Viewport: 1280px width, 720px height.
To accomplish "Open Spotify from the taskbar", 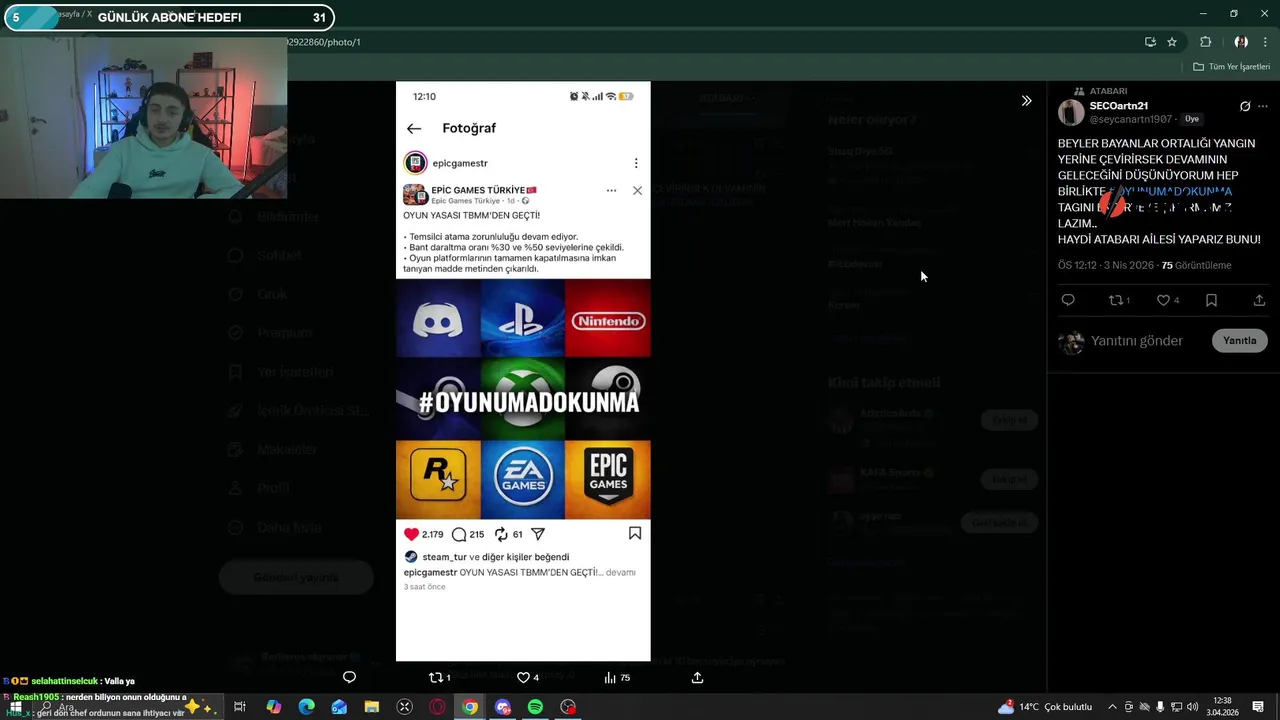I will click(535, 707).
